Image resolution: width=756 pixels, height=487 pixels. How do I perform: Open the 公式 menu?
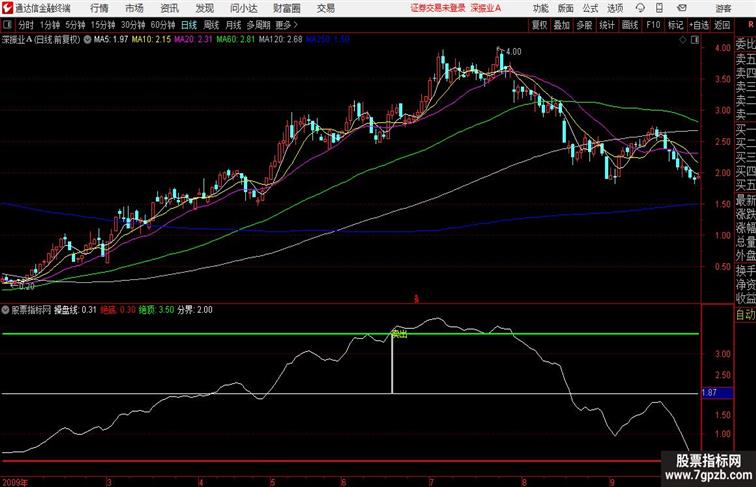pos(590,8)
